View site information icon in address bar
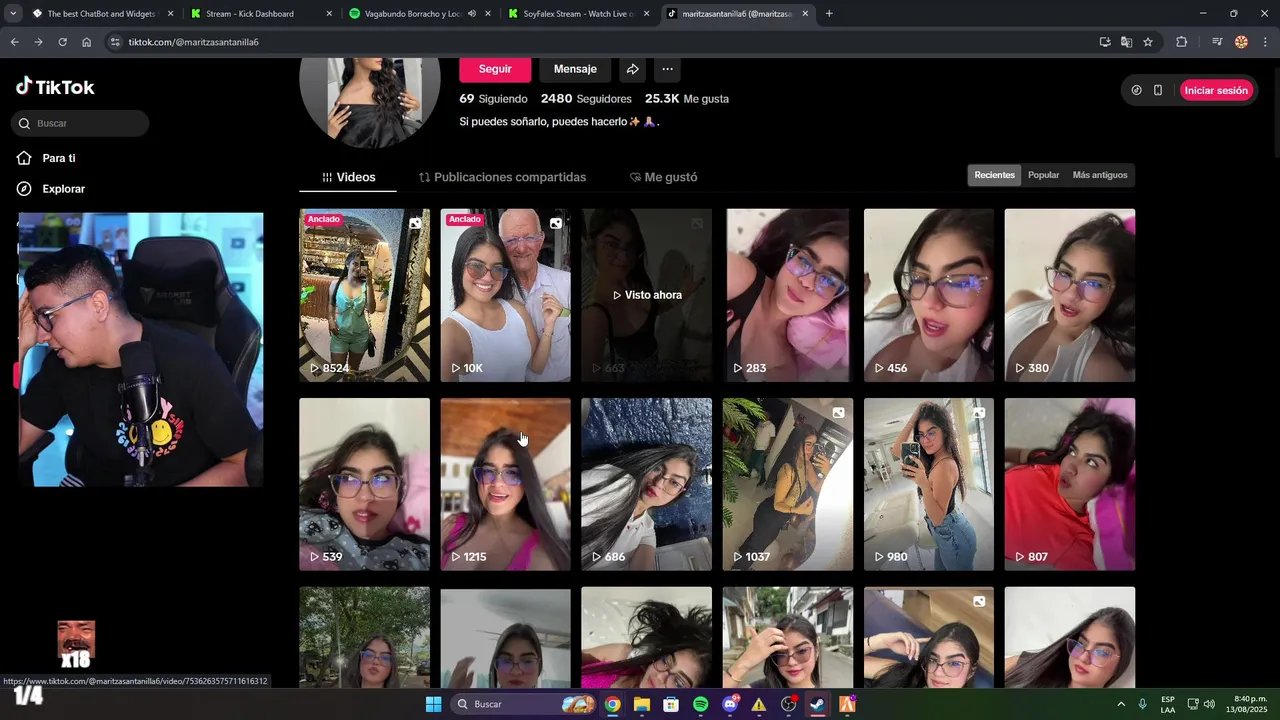Viewport: 1280px width, 720px height. click(x=115, y=42)
